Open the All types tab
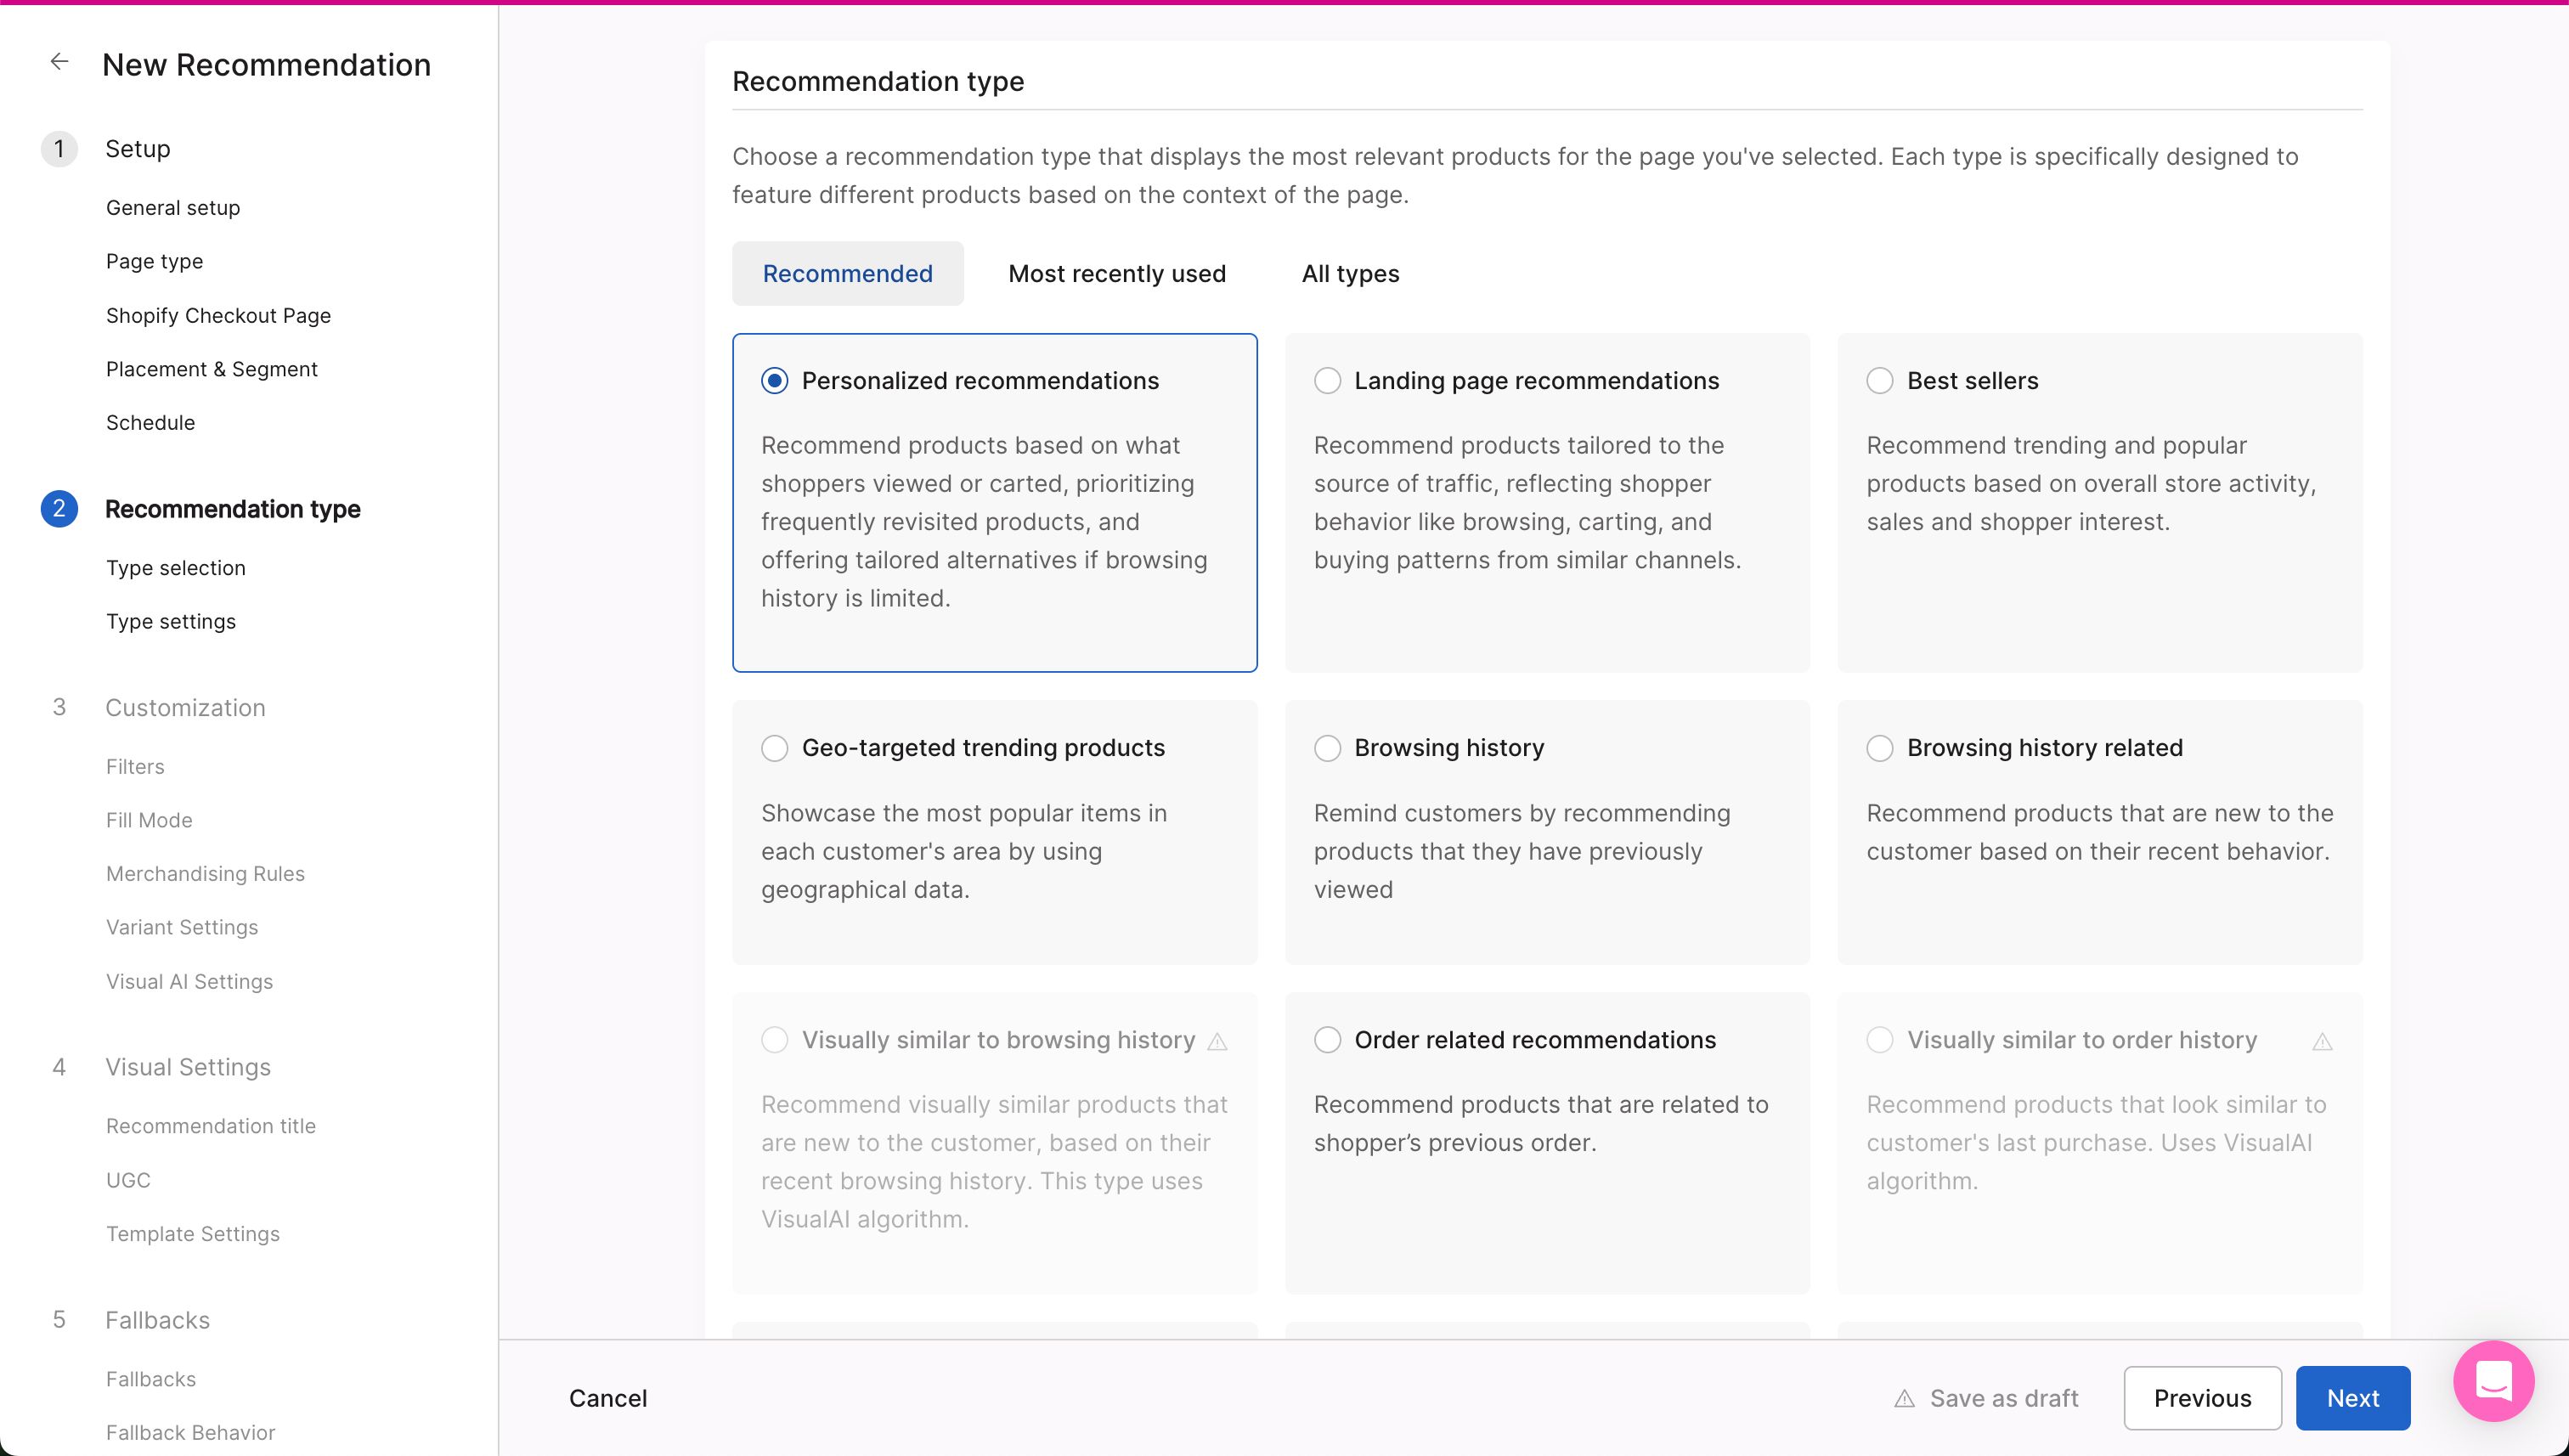Image resolution: width=2569 pixels, height=1456 pixels. pos(1349,273)
